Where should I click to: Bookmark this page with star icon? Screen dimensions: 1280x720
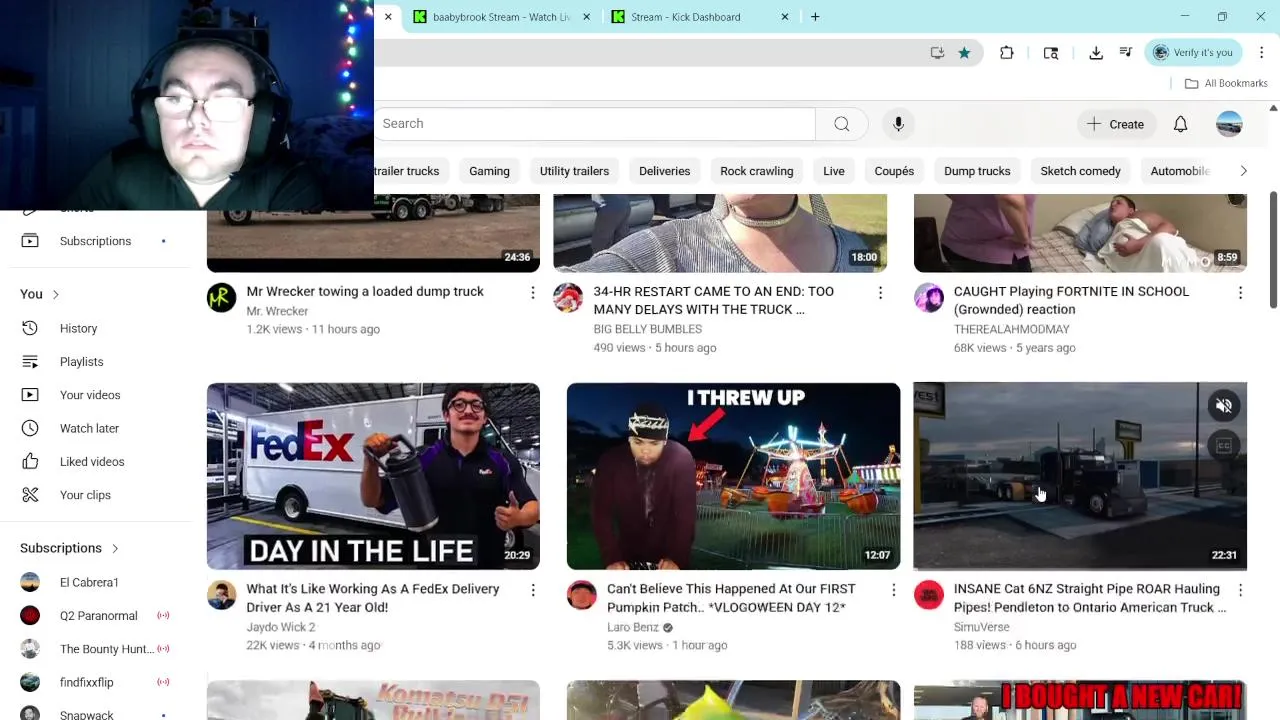point(964,53)
